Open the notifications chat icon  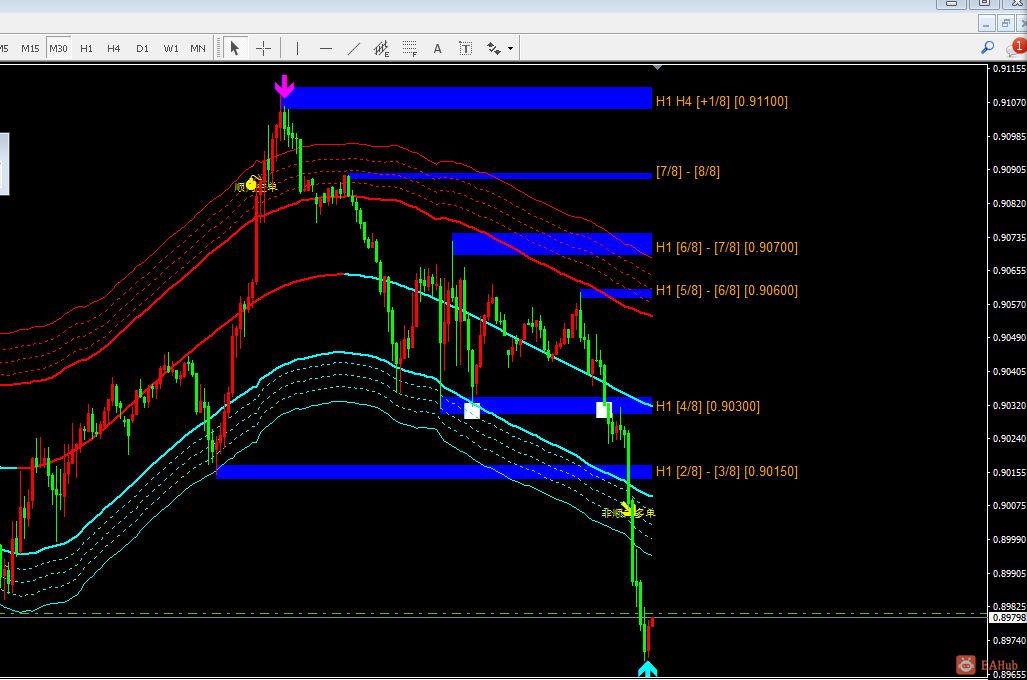pyautogui.click(x=1017, y=48)
